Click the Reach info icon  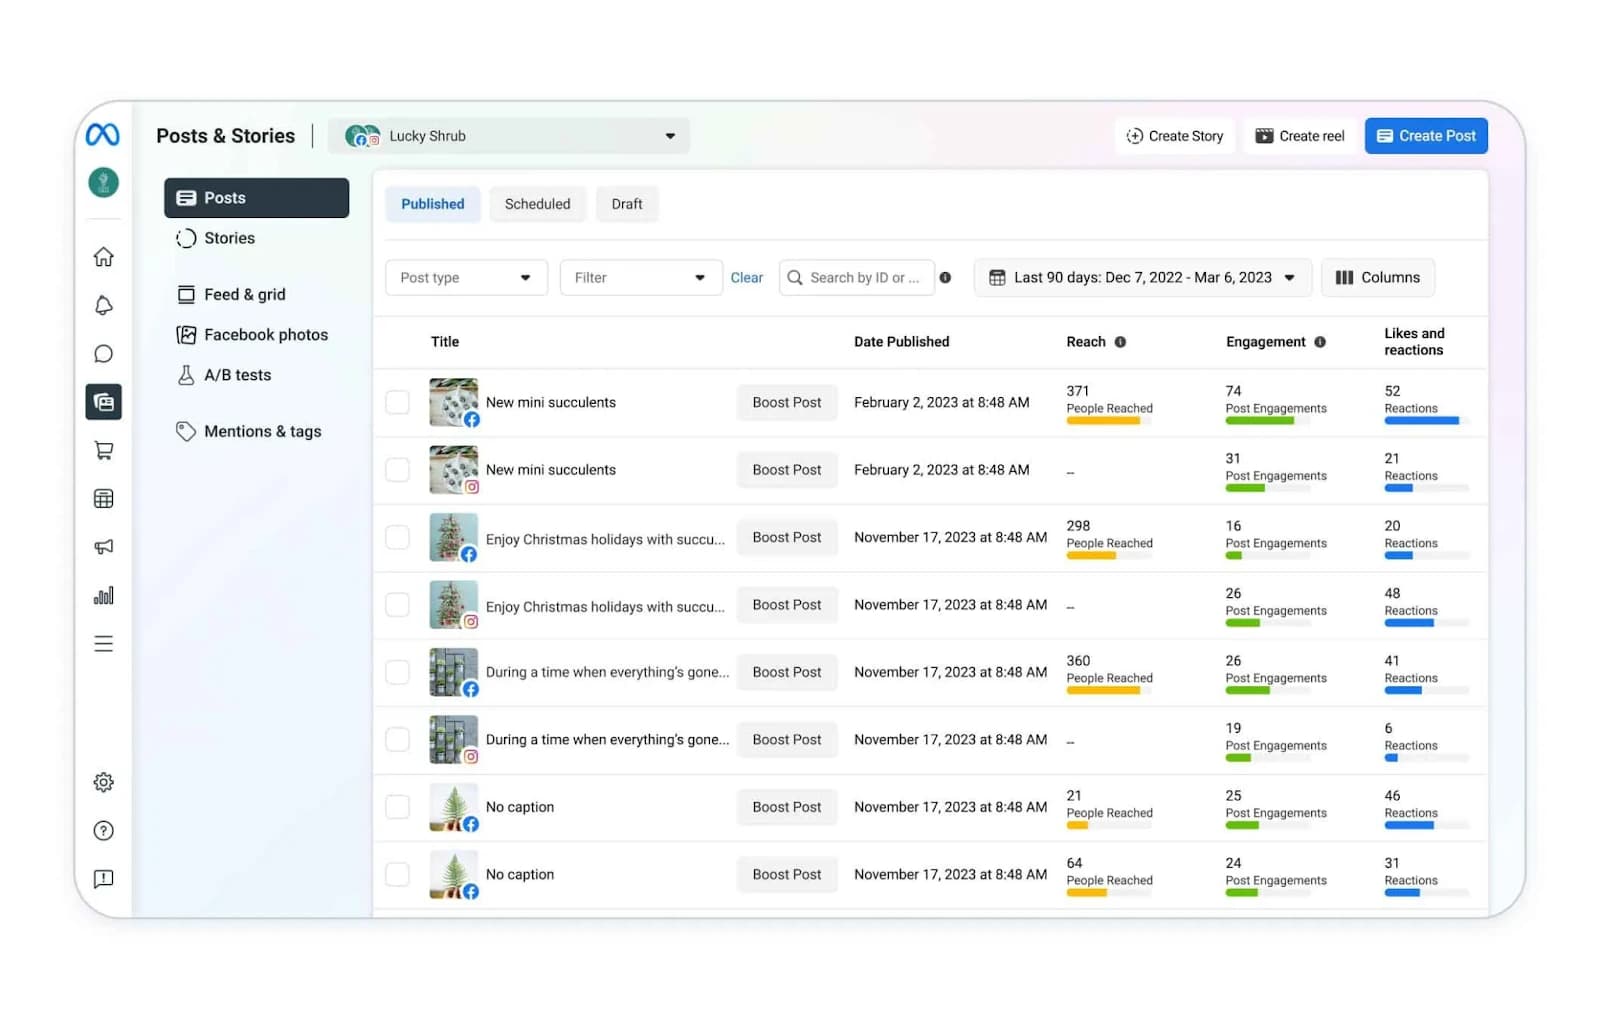1120,342
